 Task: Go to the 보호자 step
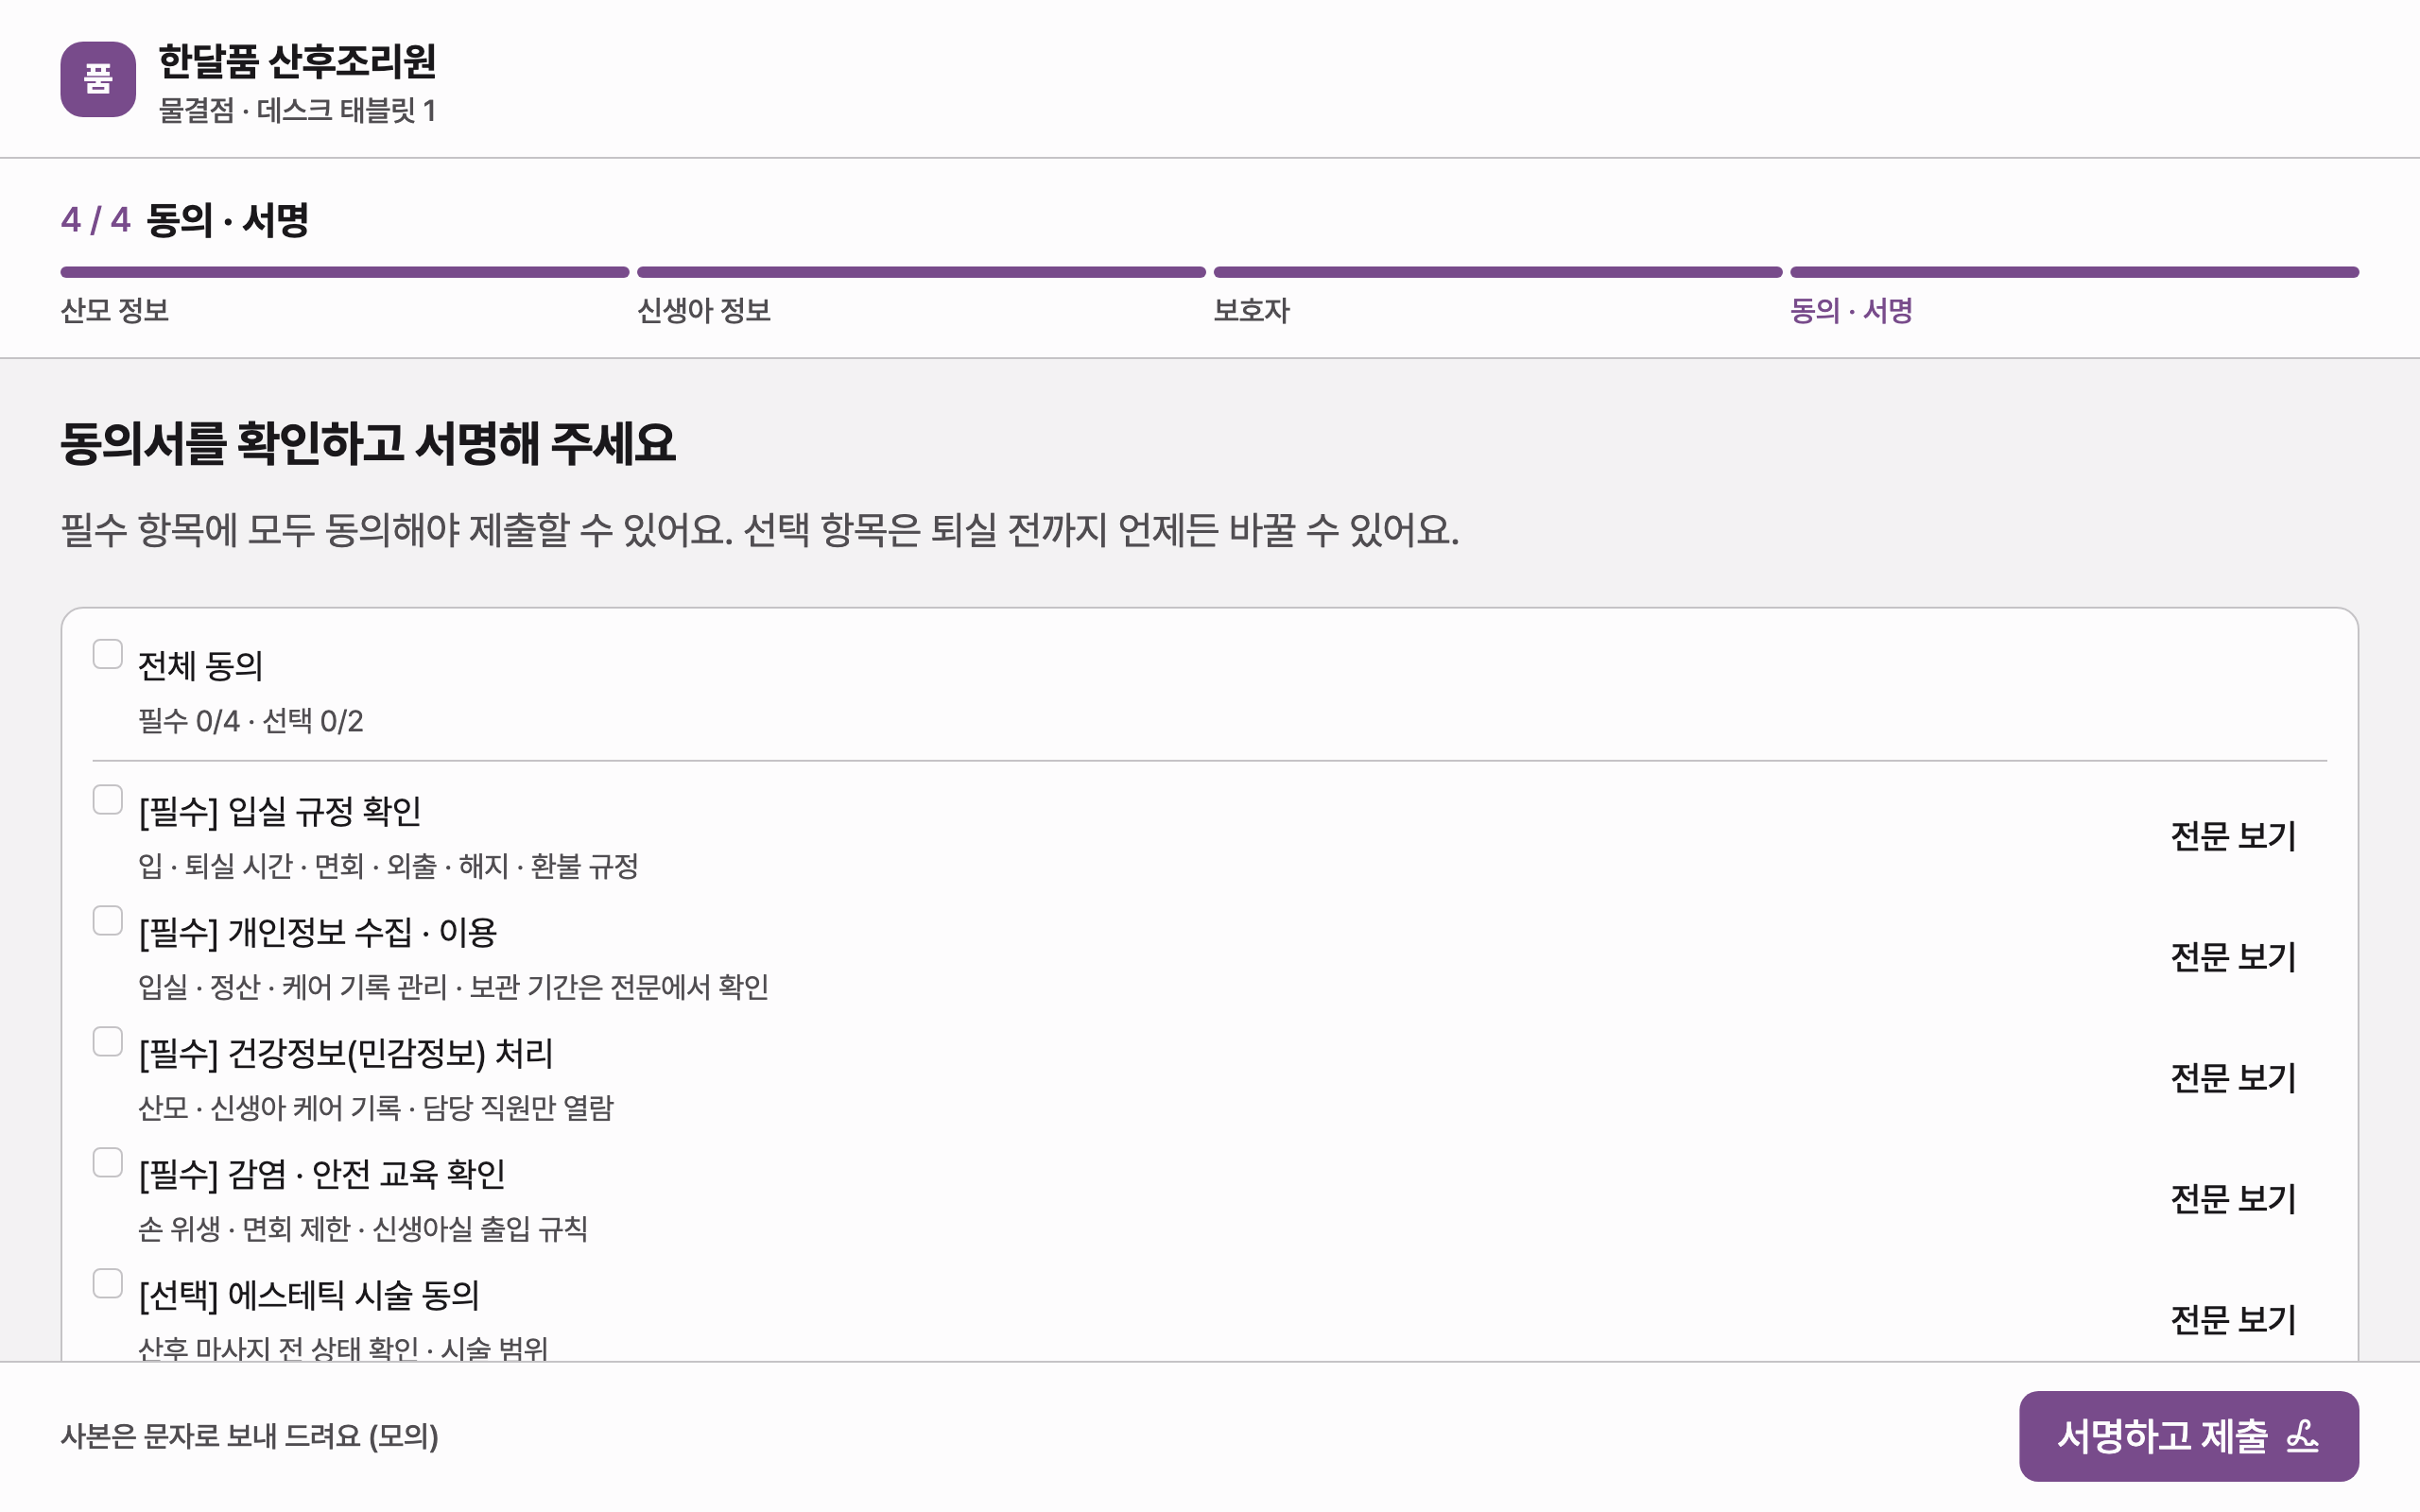1251,311
